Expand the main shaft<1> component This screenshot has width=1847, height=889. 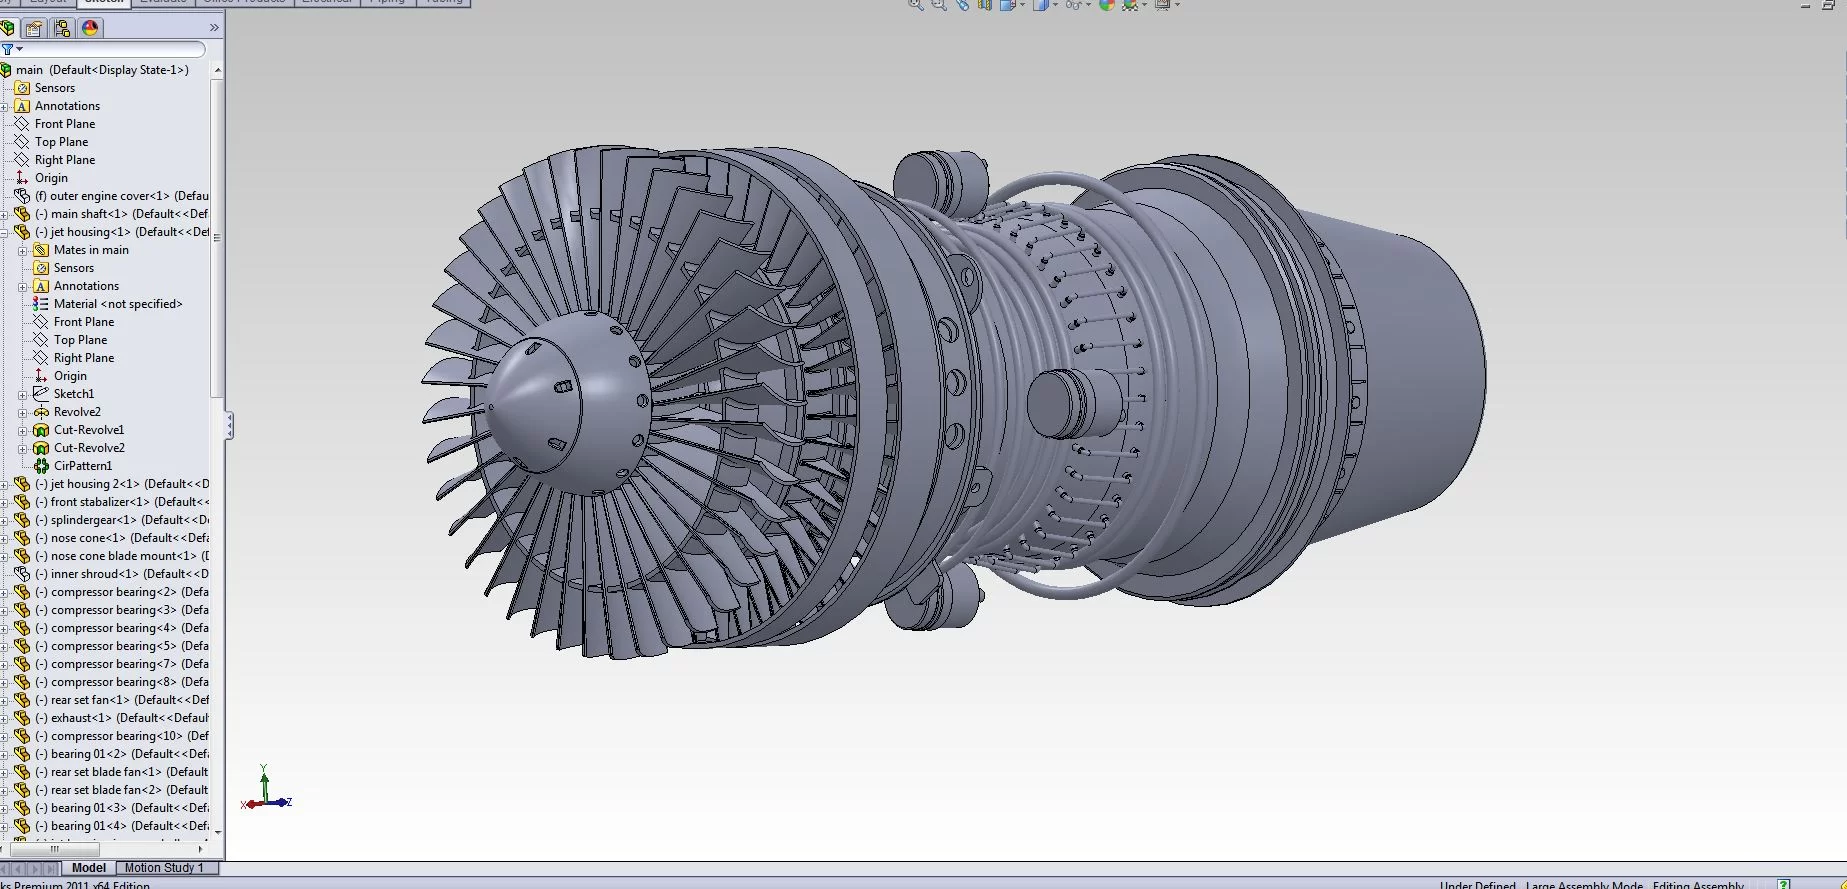tap(5, 214)
